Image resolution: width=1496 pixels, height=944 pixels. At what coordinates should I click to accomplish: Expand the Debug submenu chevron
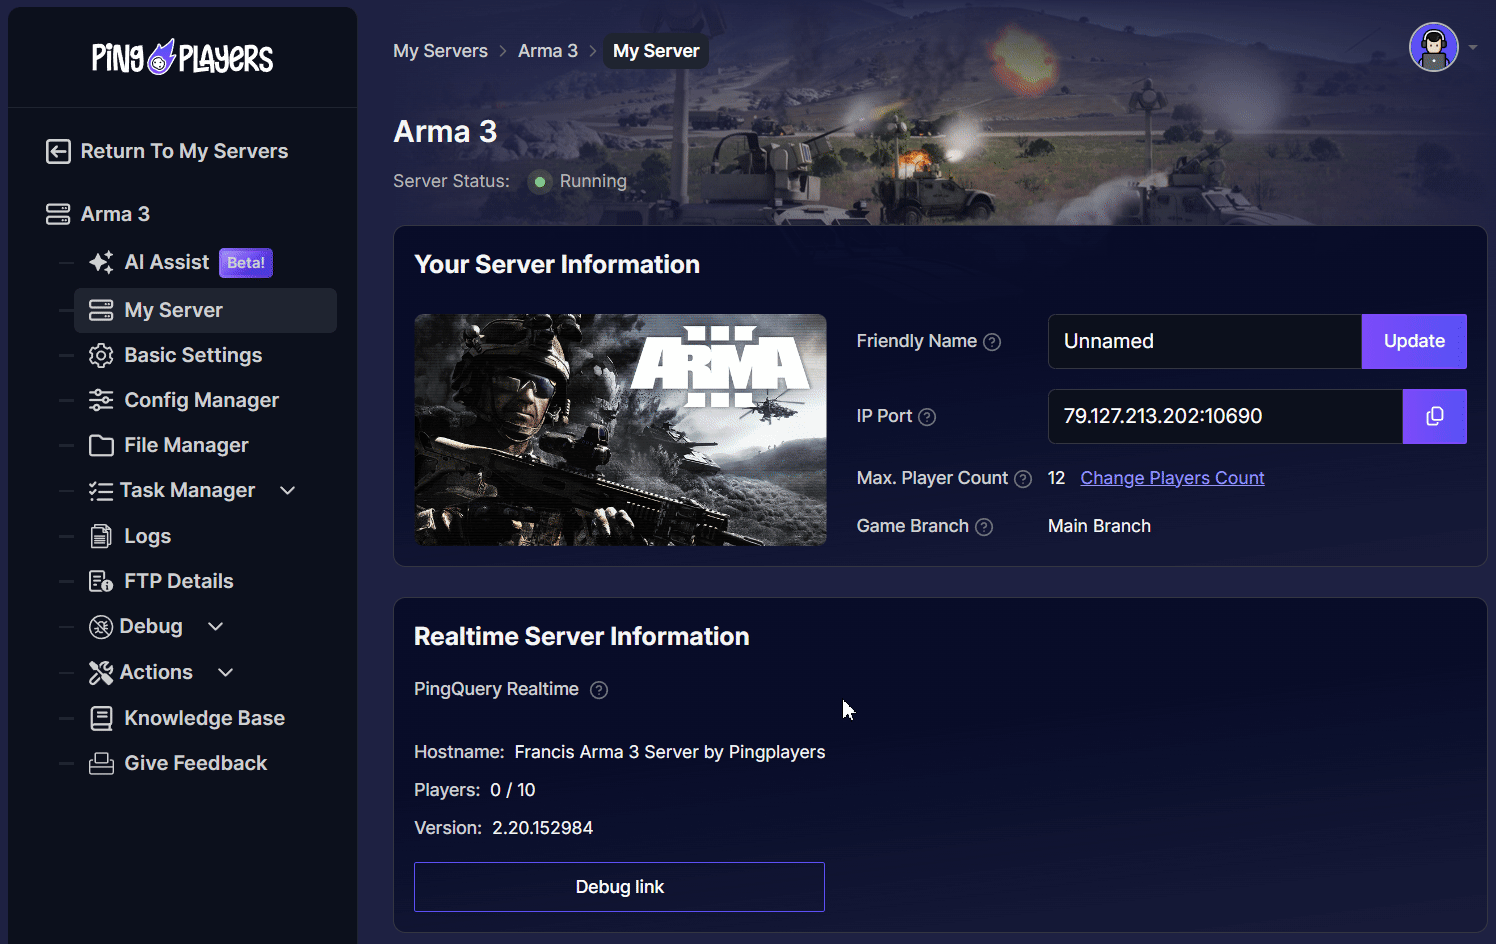(x=215, y=626)
